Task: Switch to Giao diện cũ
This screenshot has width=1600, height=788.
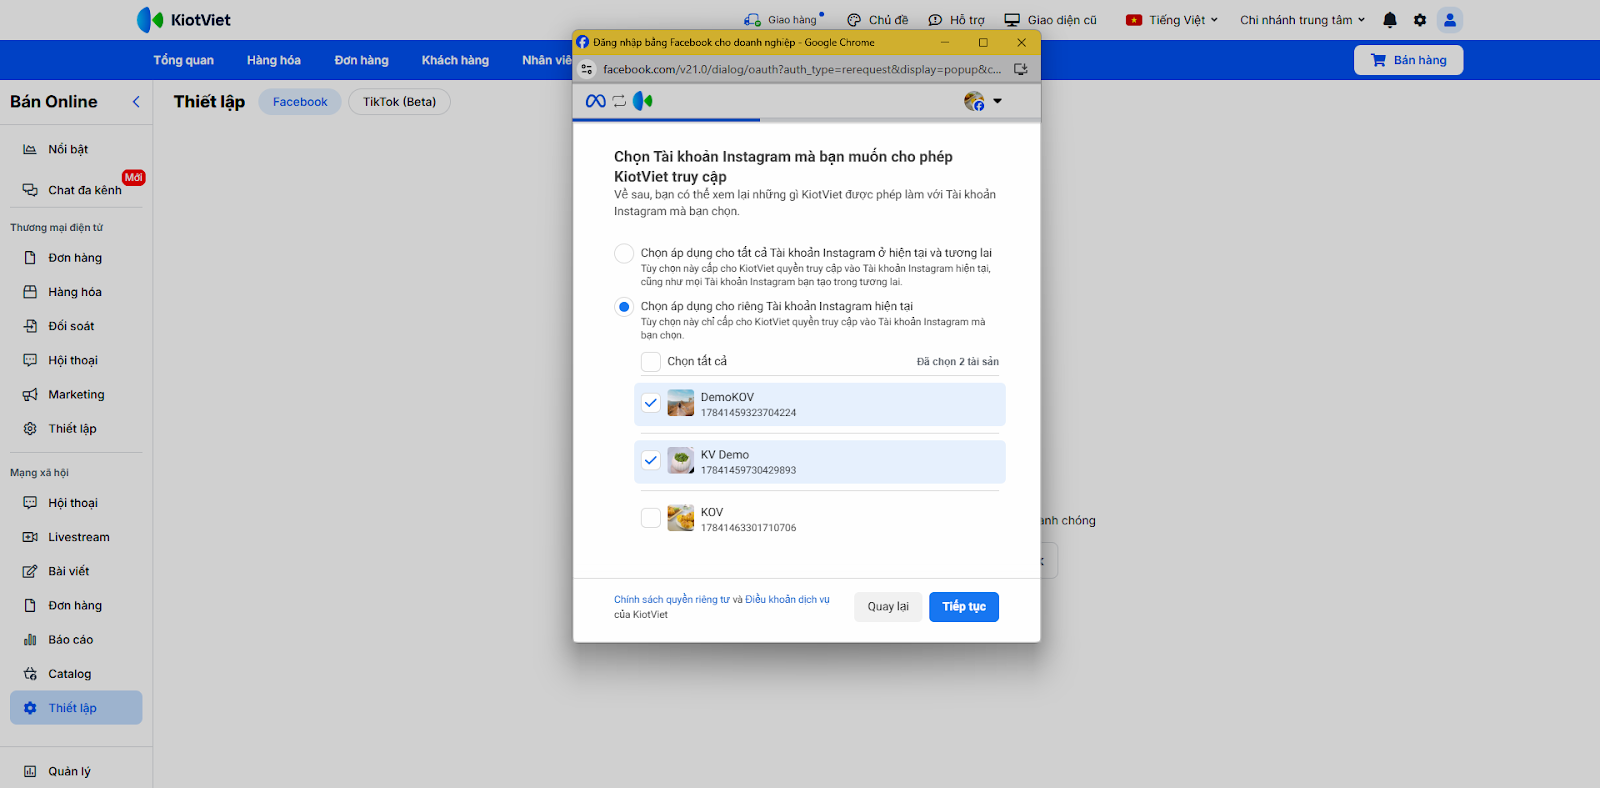Action: tap(1050, 20)
